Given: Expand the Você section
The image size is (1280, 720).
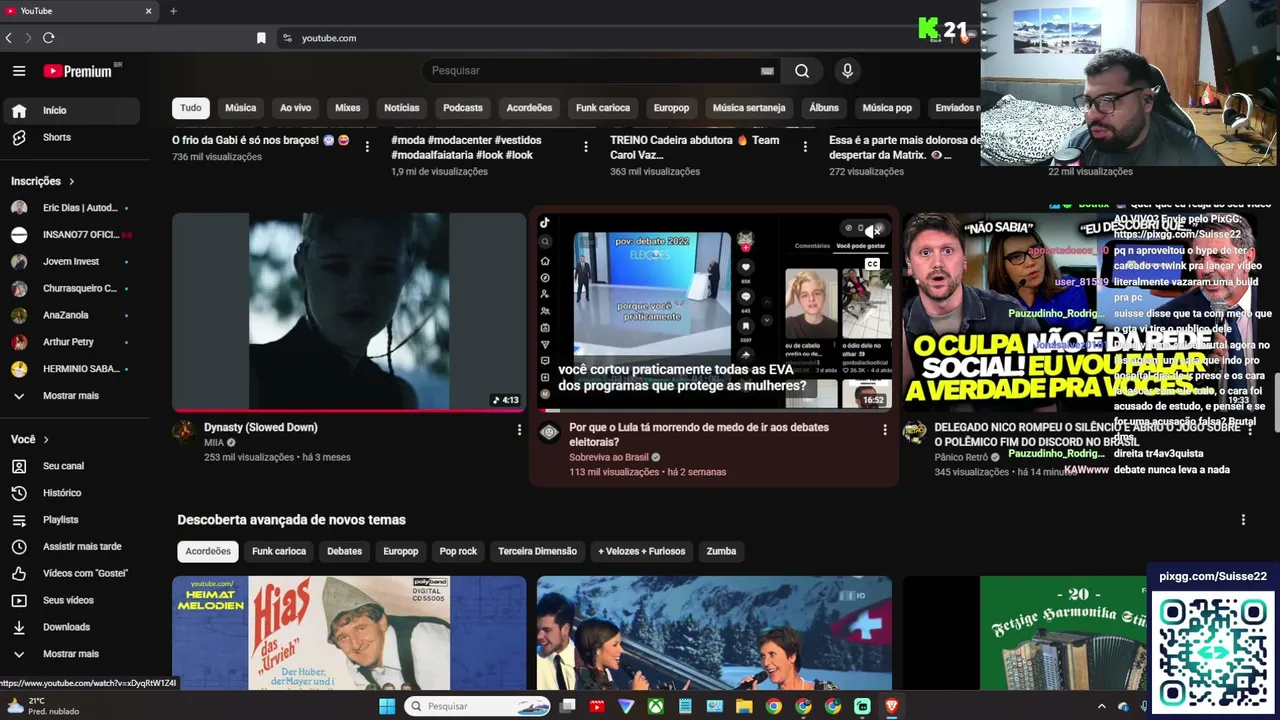Looking at the screenshot, I should click(30, 439).
